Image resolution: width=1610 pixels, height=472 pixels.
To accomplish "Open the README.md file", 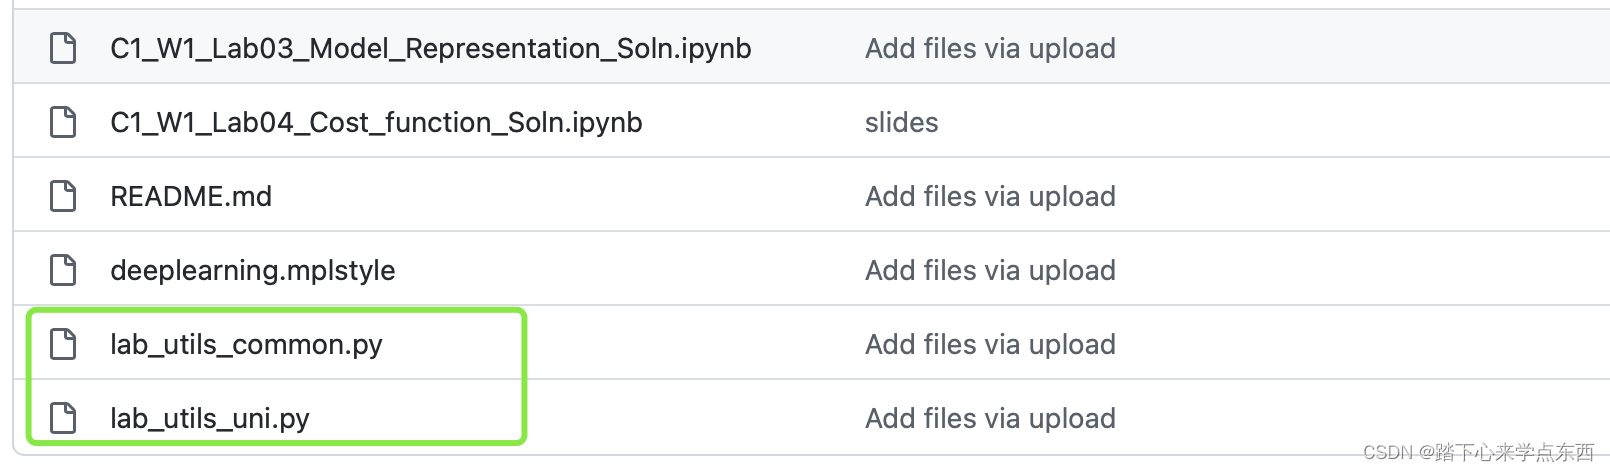I will [x=191, y=196].
